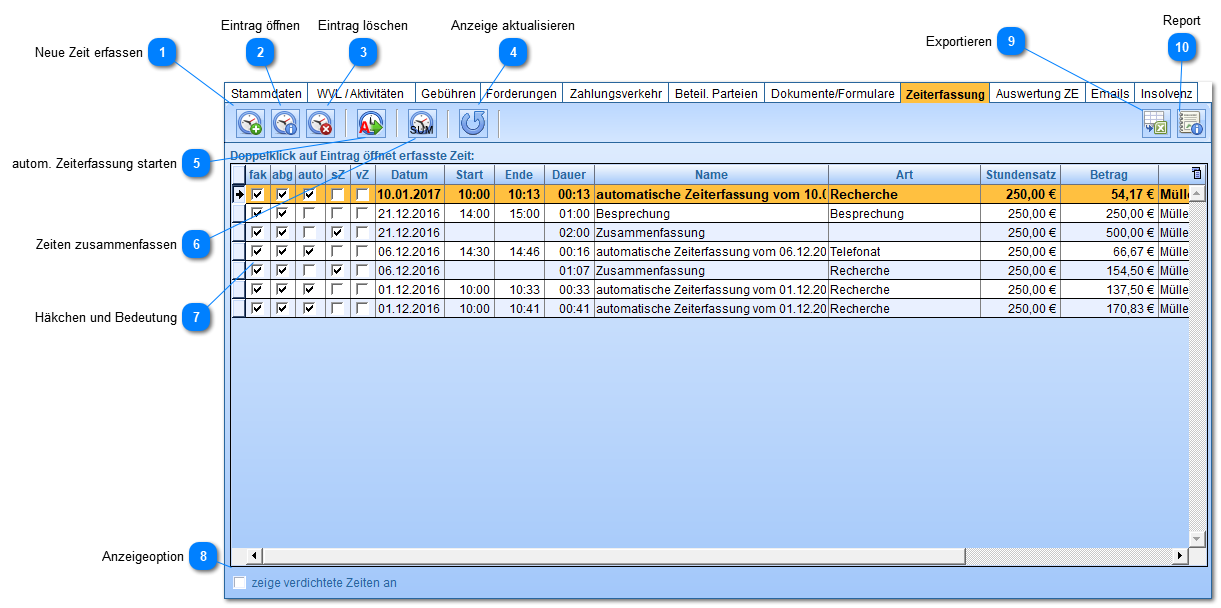
Task: Open column chooser icon at grid corner
Action: (1197, 174)
